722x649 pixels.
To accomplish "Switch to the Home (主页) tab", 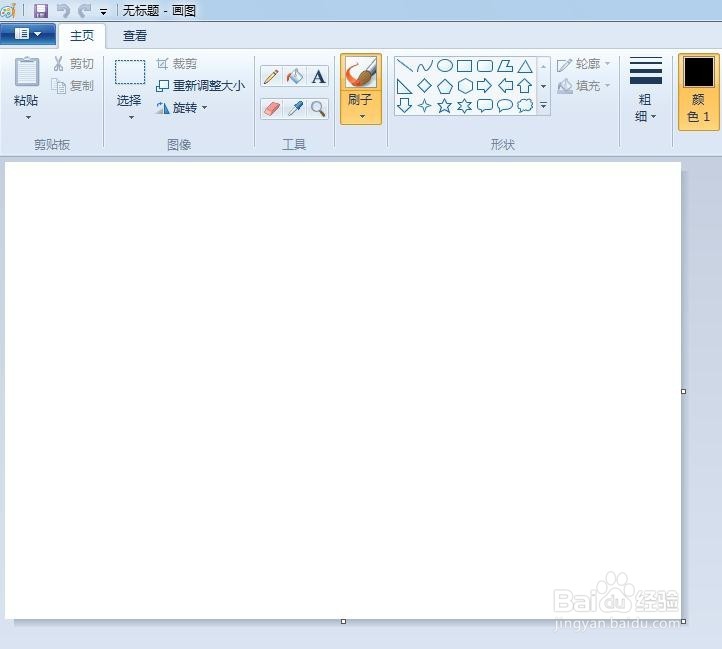I will tap(82, 35).
